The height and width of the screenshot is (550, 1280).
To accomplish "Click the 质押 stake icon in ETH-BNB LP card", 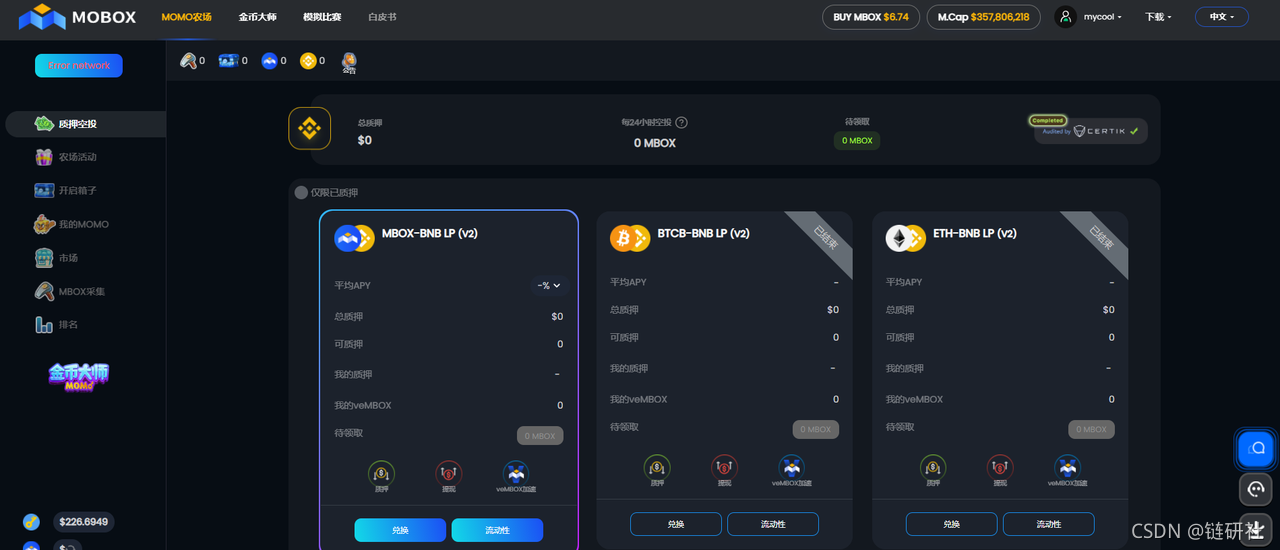I will [933, 470].
